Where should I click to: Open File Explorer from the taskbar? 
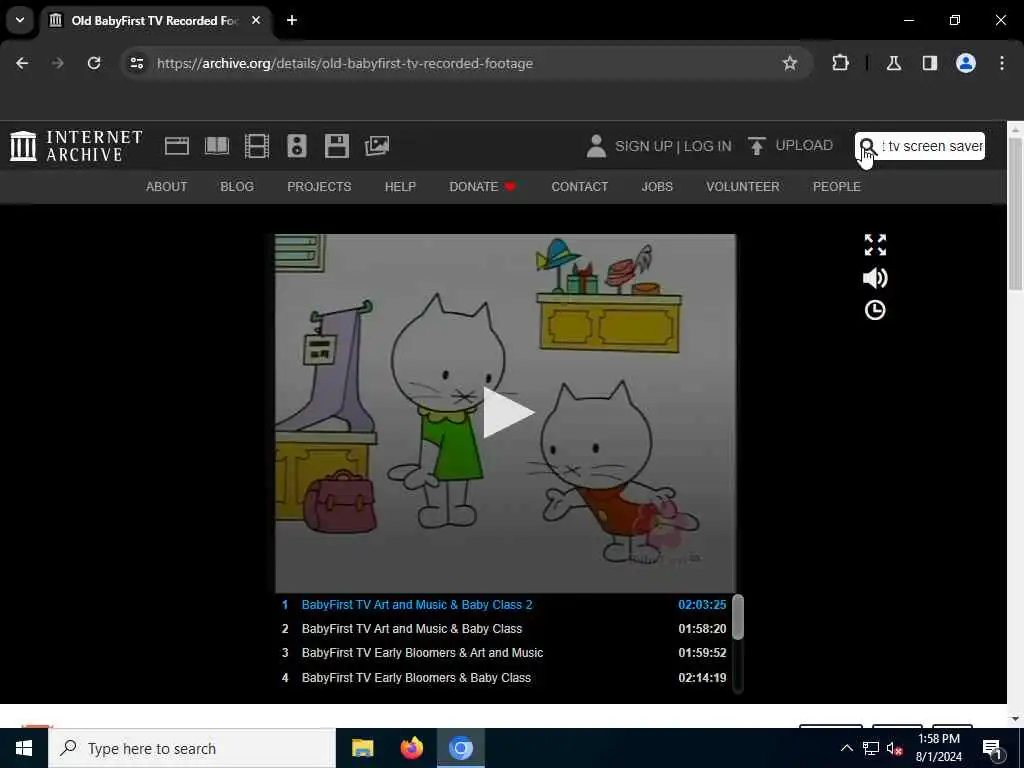tap(362, 748)
